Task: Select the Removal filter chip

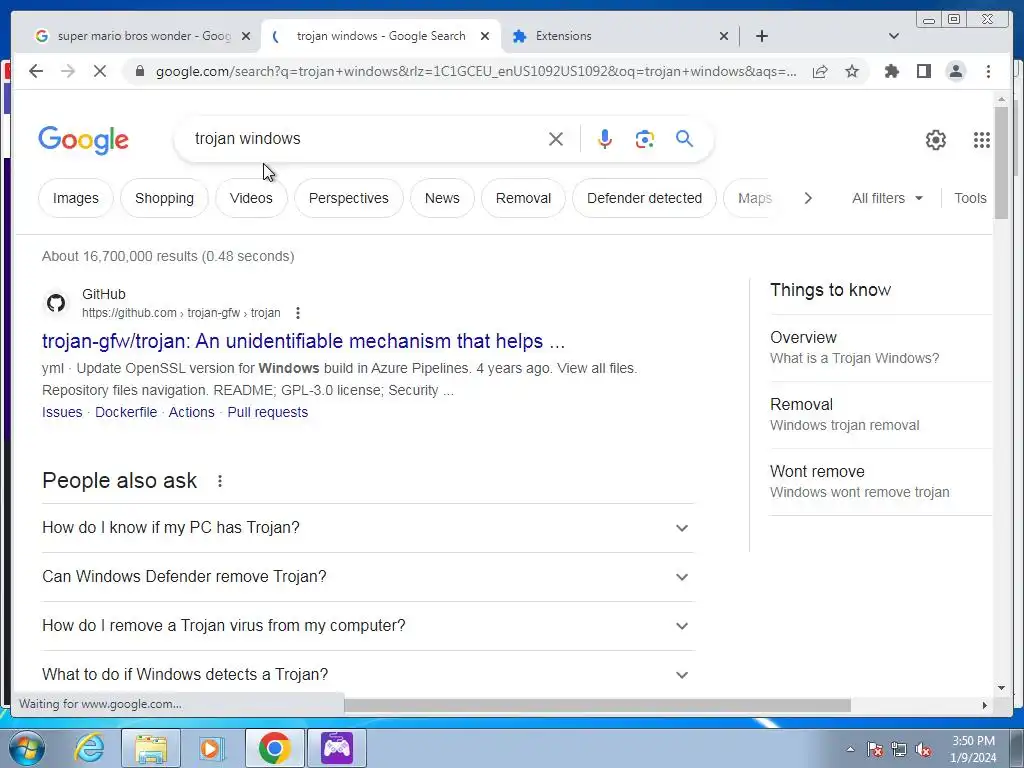Action: (523, 198)
